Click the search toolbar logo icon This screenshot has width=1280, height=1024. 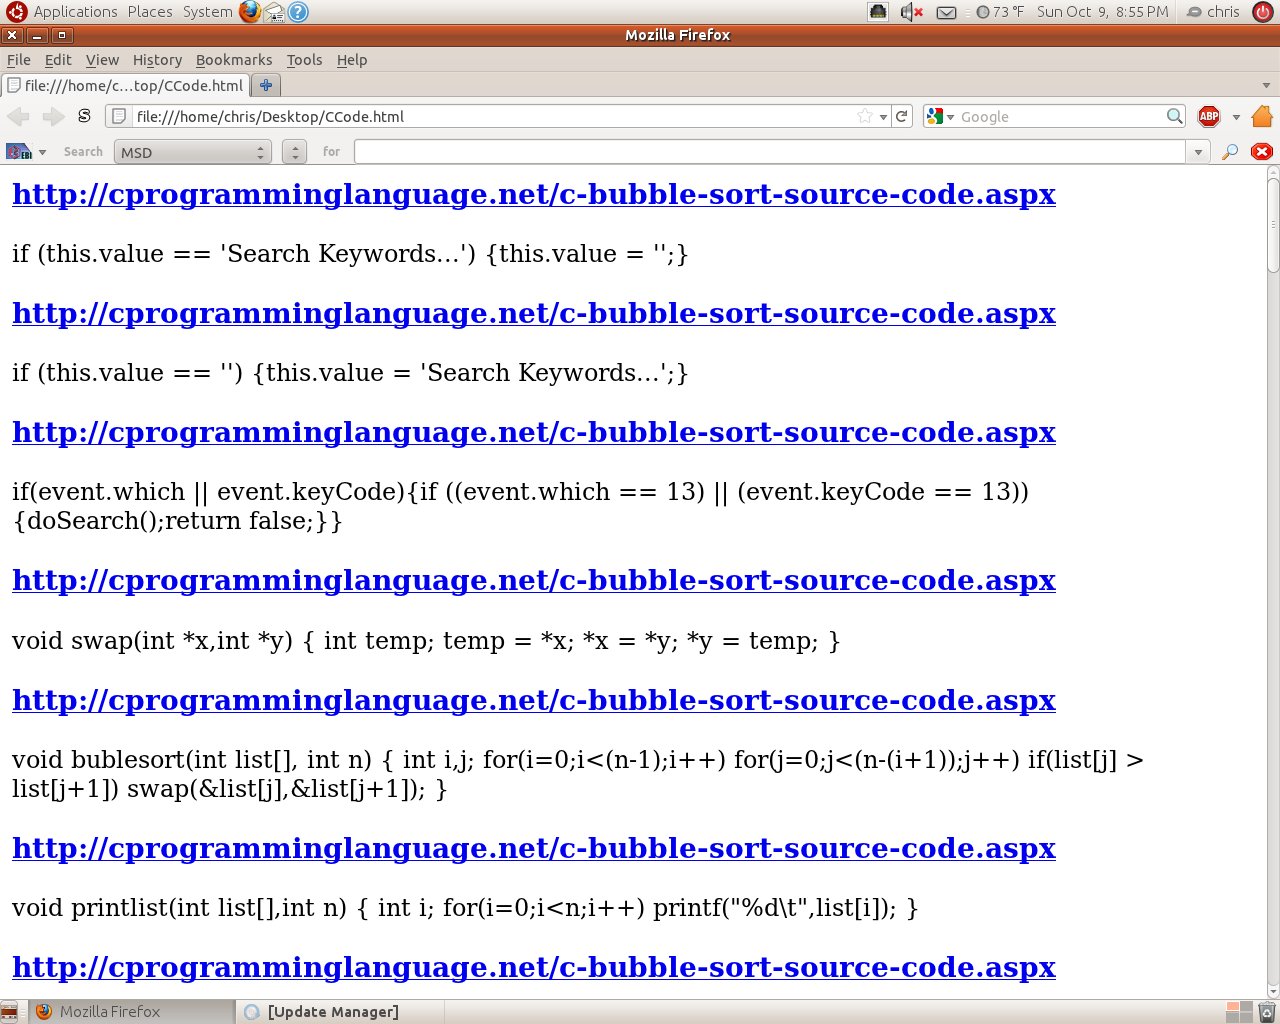tap(19, 152)
